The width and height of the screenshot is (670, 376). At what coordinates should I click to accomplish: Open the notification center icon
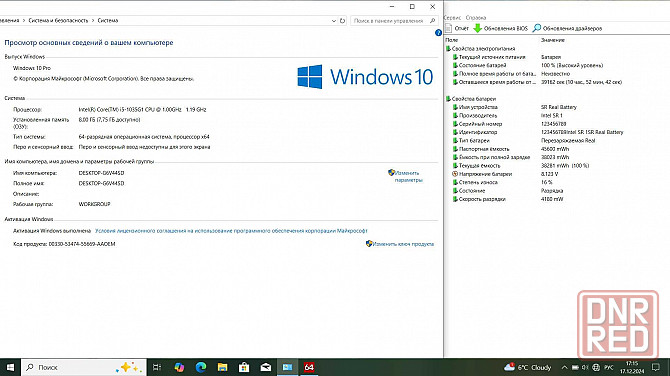[655, 367]
